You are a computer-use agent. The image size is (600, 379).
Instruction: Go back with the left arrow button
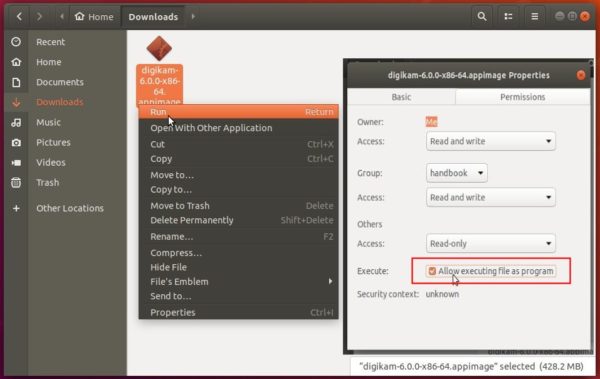coord(19,16)
